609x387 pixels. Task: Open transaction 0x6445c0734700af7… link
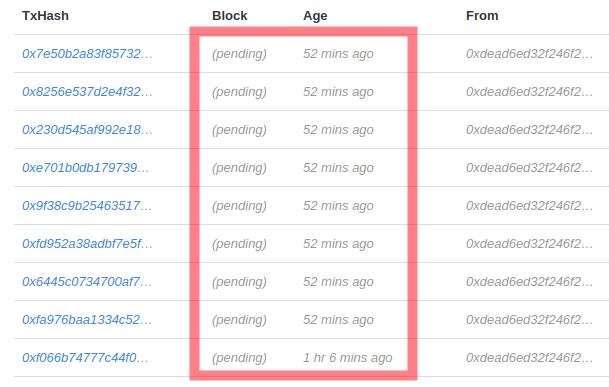87,282
